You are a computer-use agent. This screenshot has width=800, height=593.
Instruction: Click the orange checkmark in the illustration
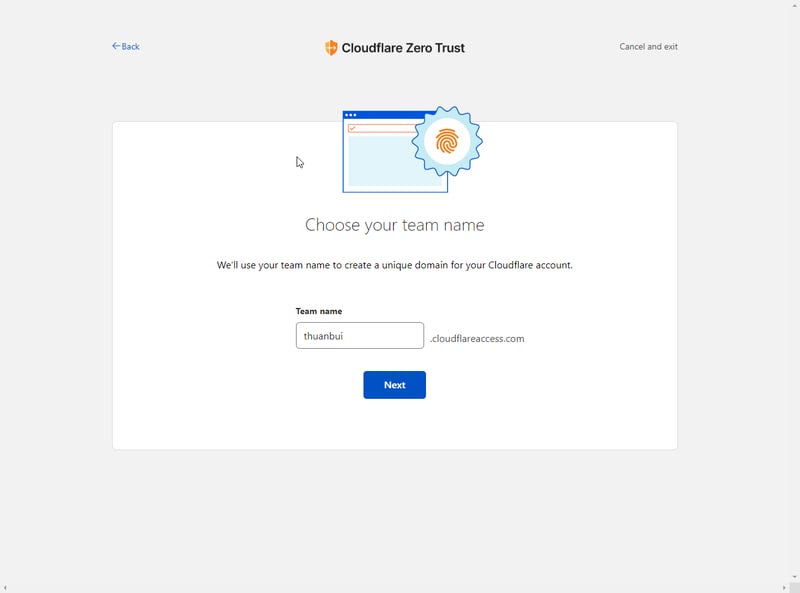(x=352, y=128)
